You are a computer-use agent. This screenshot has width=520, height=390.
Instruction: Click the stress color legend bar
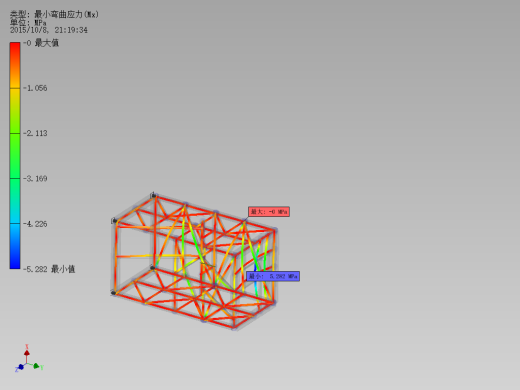coord(15,155)
